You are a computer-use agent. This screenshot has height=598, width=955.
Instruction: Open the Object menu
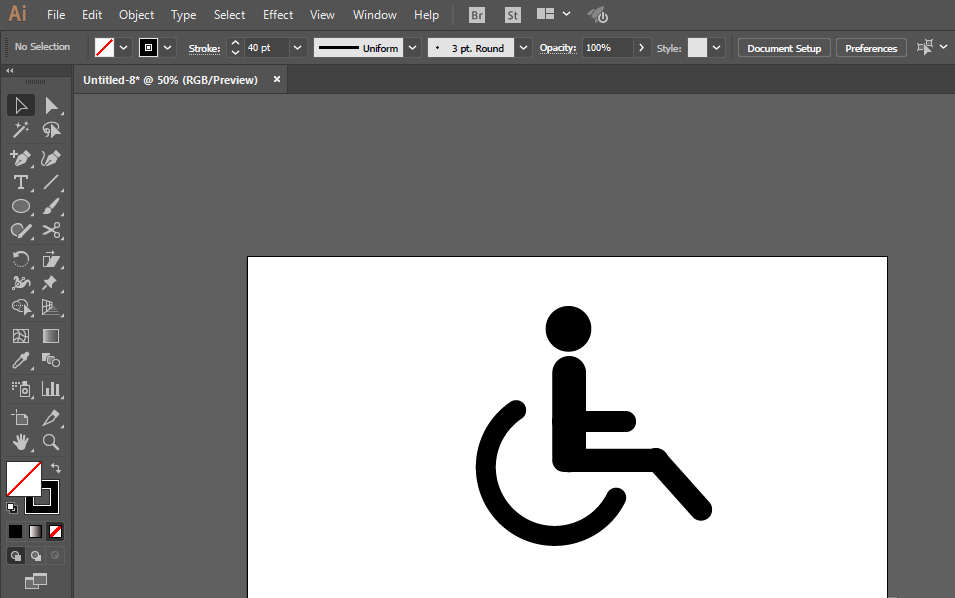[136, 15]
